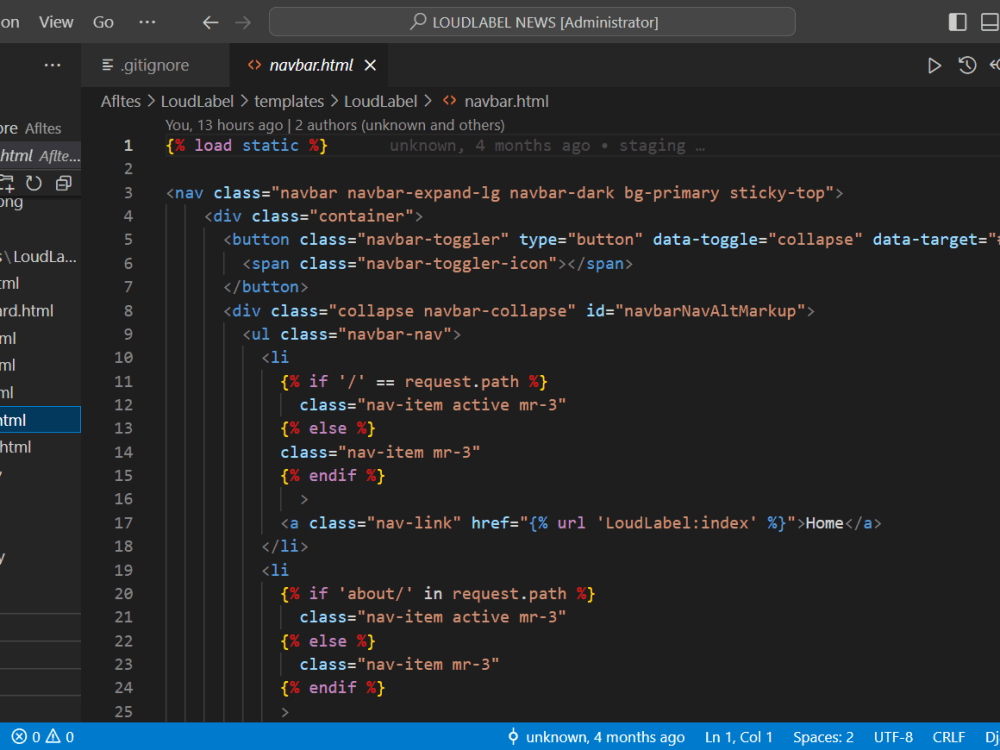The image size is (1000, 750).
Task: Click the UTF-8 encoding indicator
Action: point(893,737)
